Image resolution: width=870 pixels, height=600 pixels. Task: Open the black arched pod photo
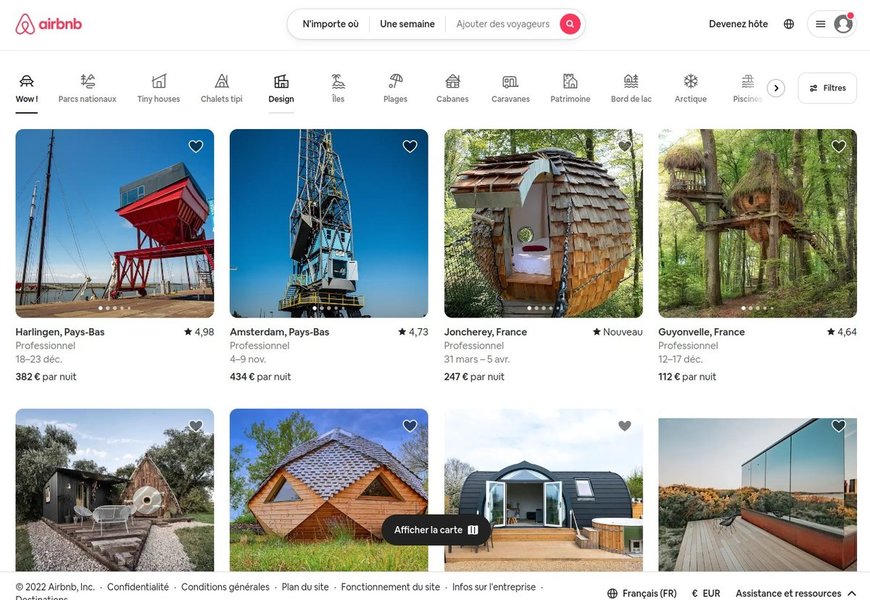[543, 490]
